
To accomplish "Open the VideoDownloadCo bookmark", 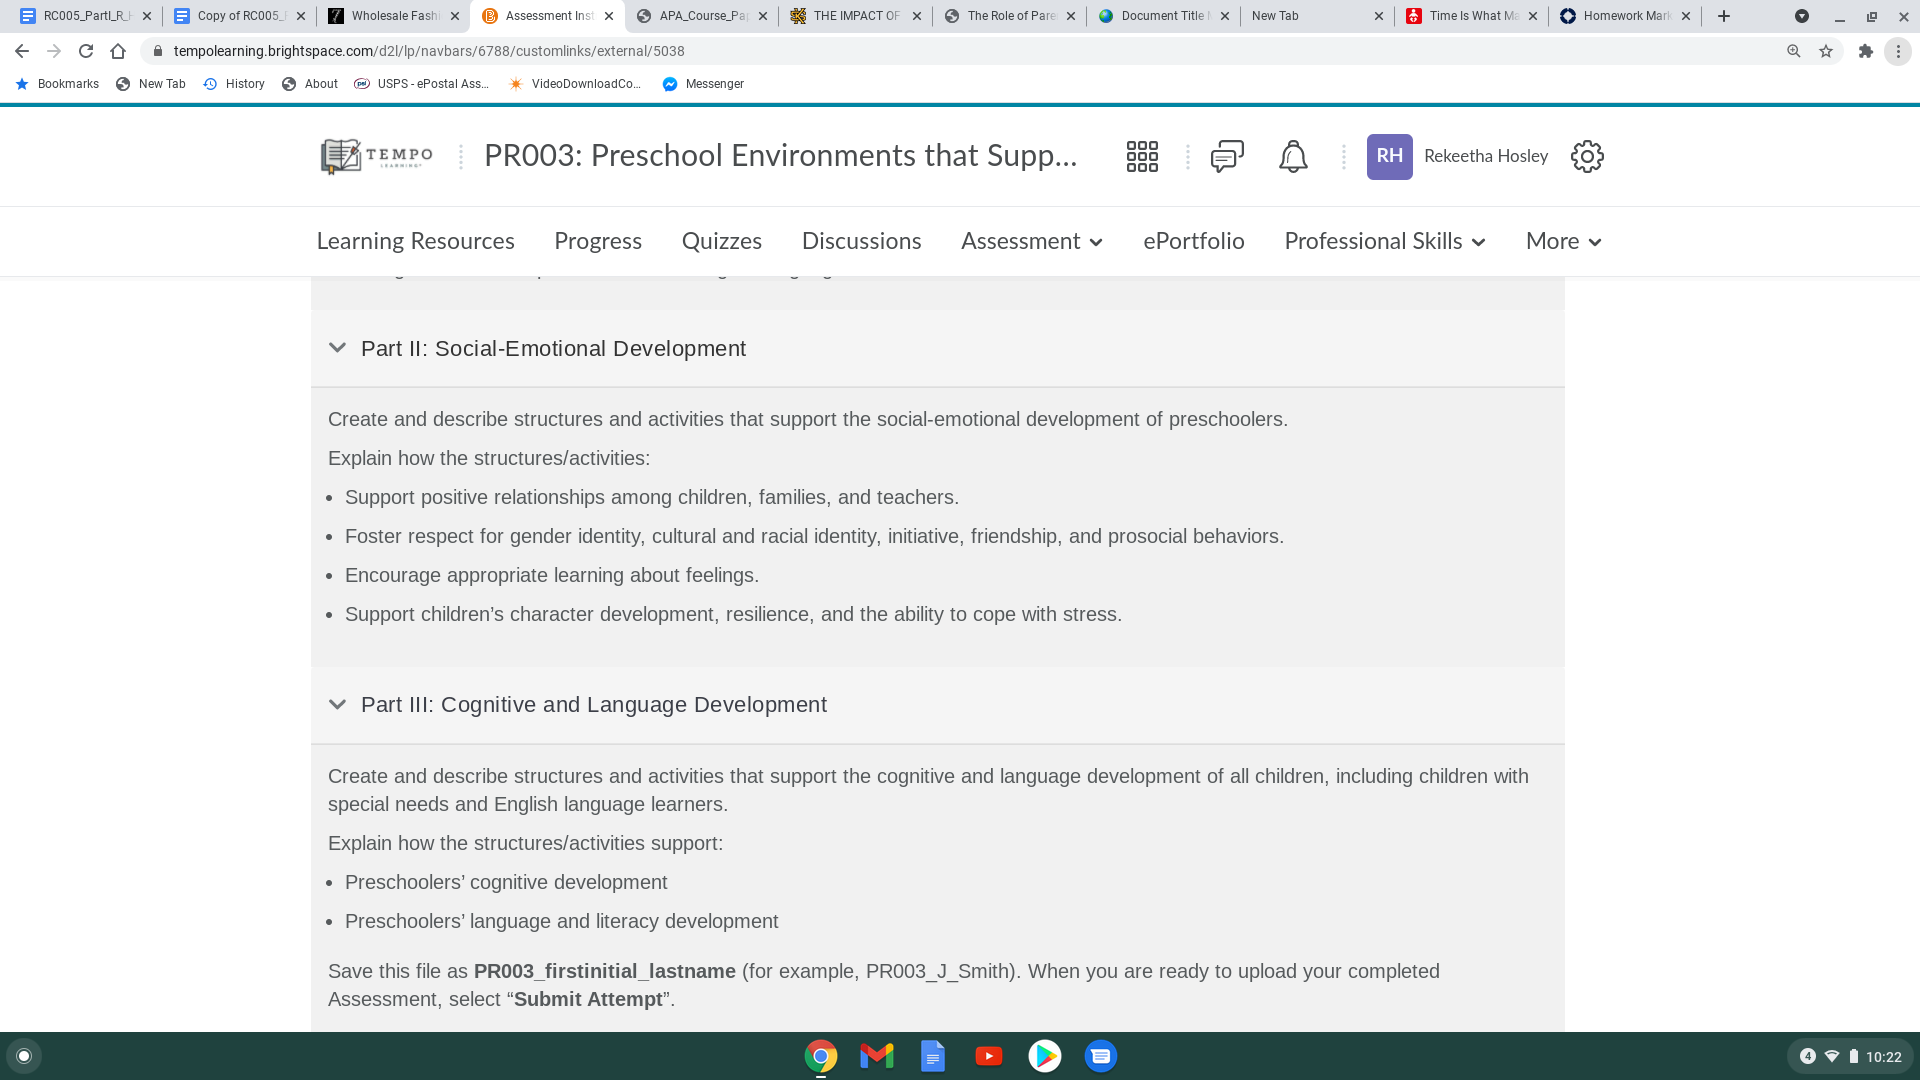I will click(x=575, y=84).
